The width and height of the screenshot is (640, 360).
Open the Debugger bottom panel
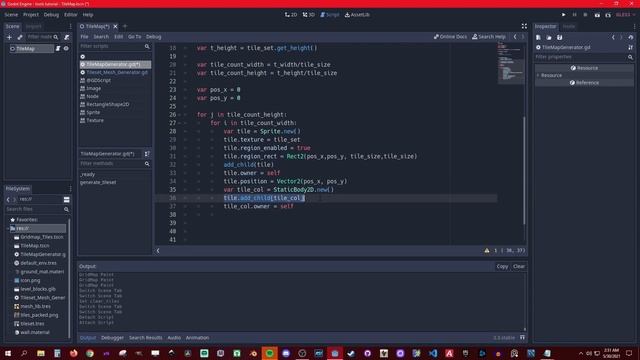[112, 338]
